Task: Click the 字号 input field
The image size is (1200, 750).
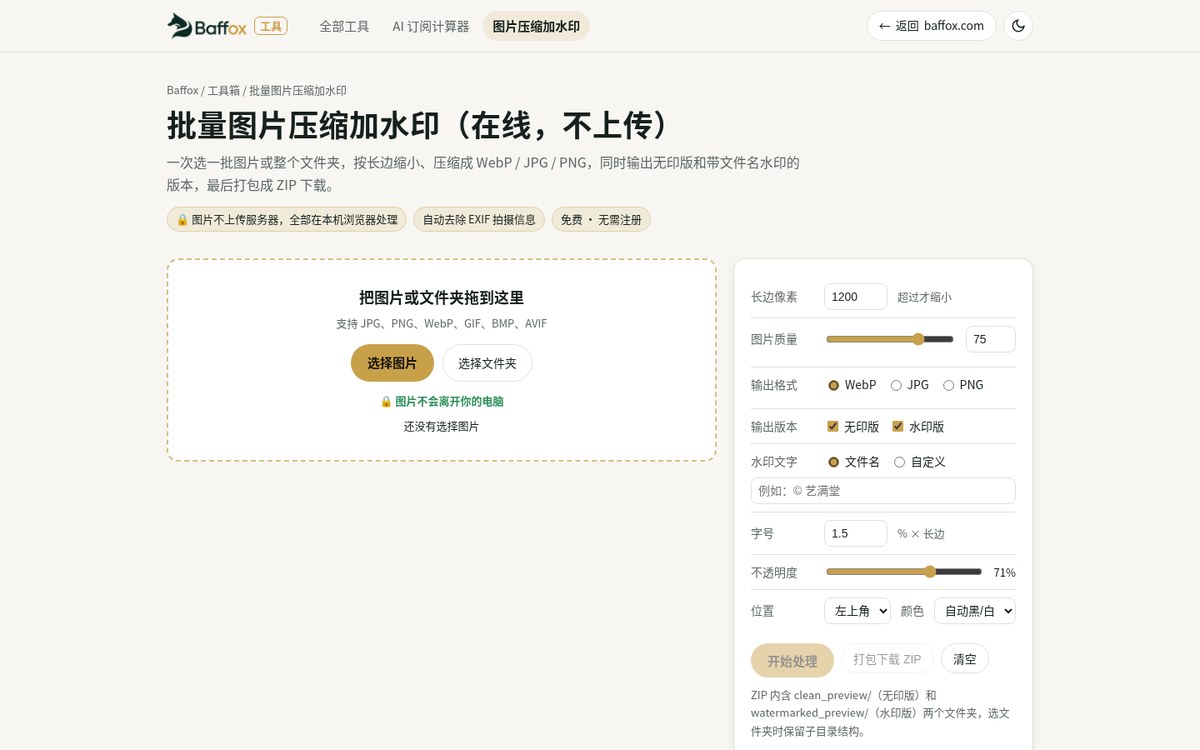Action: 855,533
